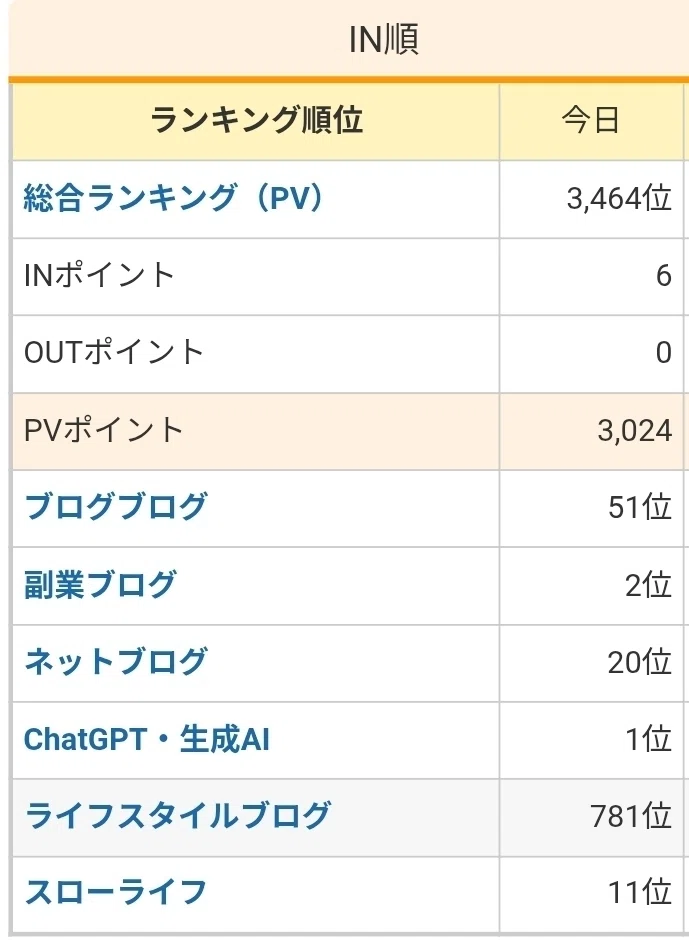689x940 pixels.
Task: Click the highlighted PVポイント row label
Action: (103, 430)
